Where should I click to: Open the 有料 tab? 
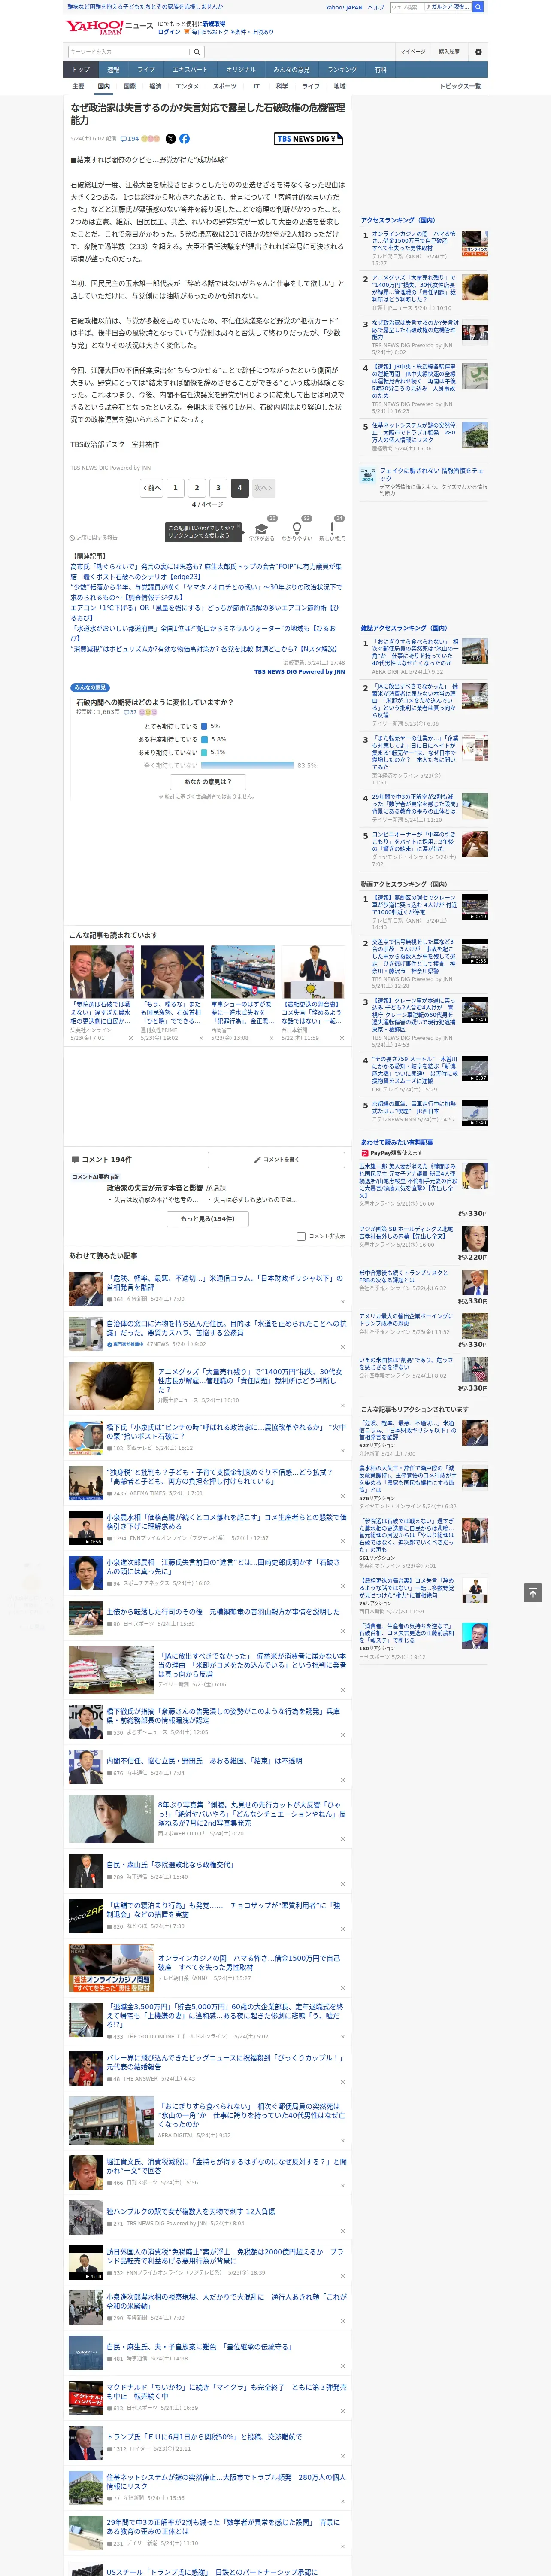tap(380, 70)
